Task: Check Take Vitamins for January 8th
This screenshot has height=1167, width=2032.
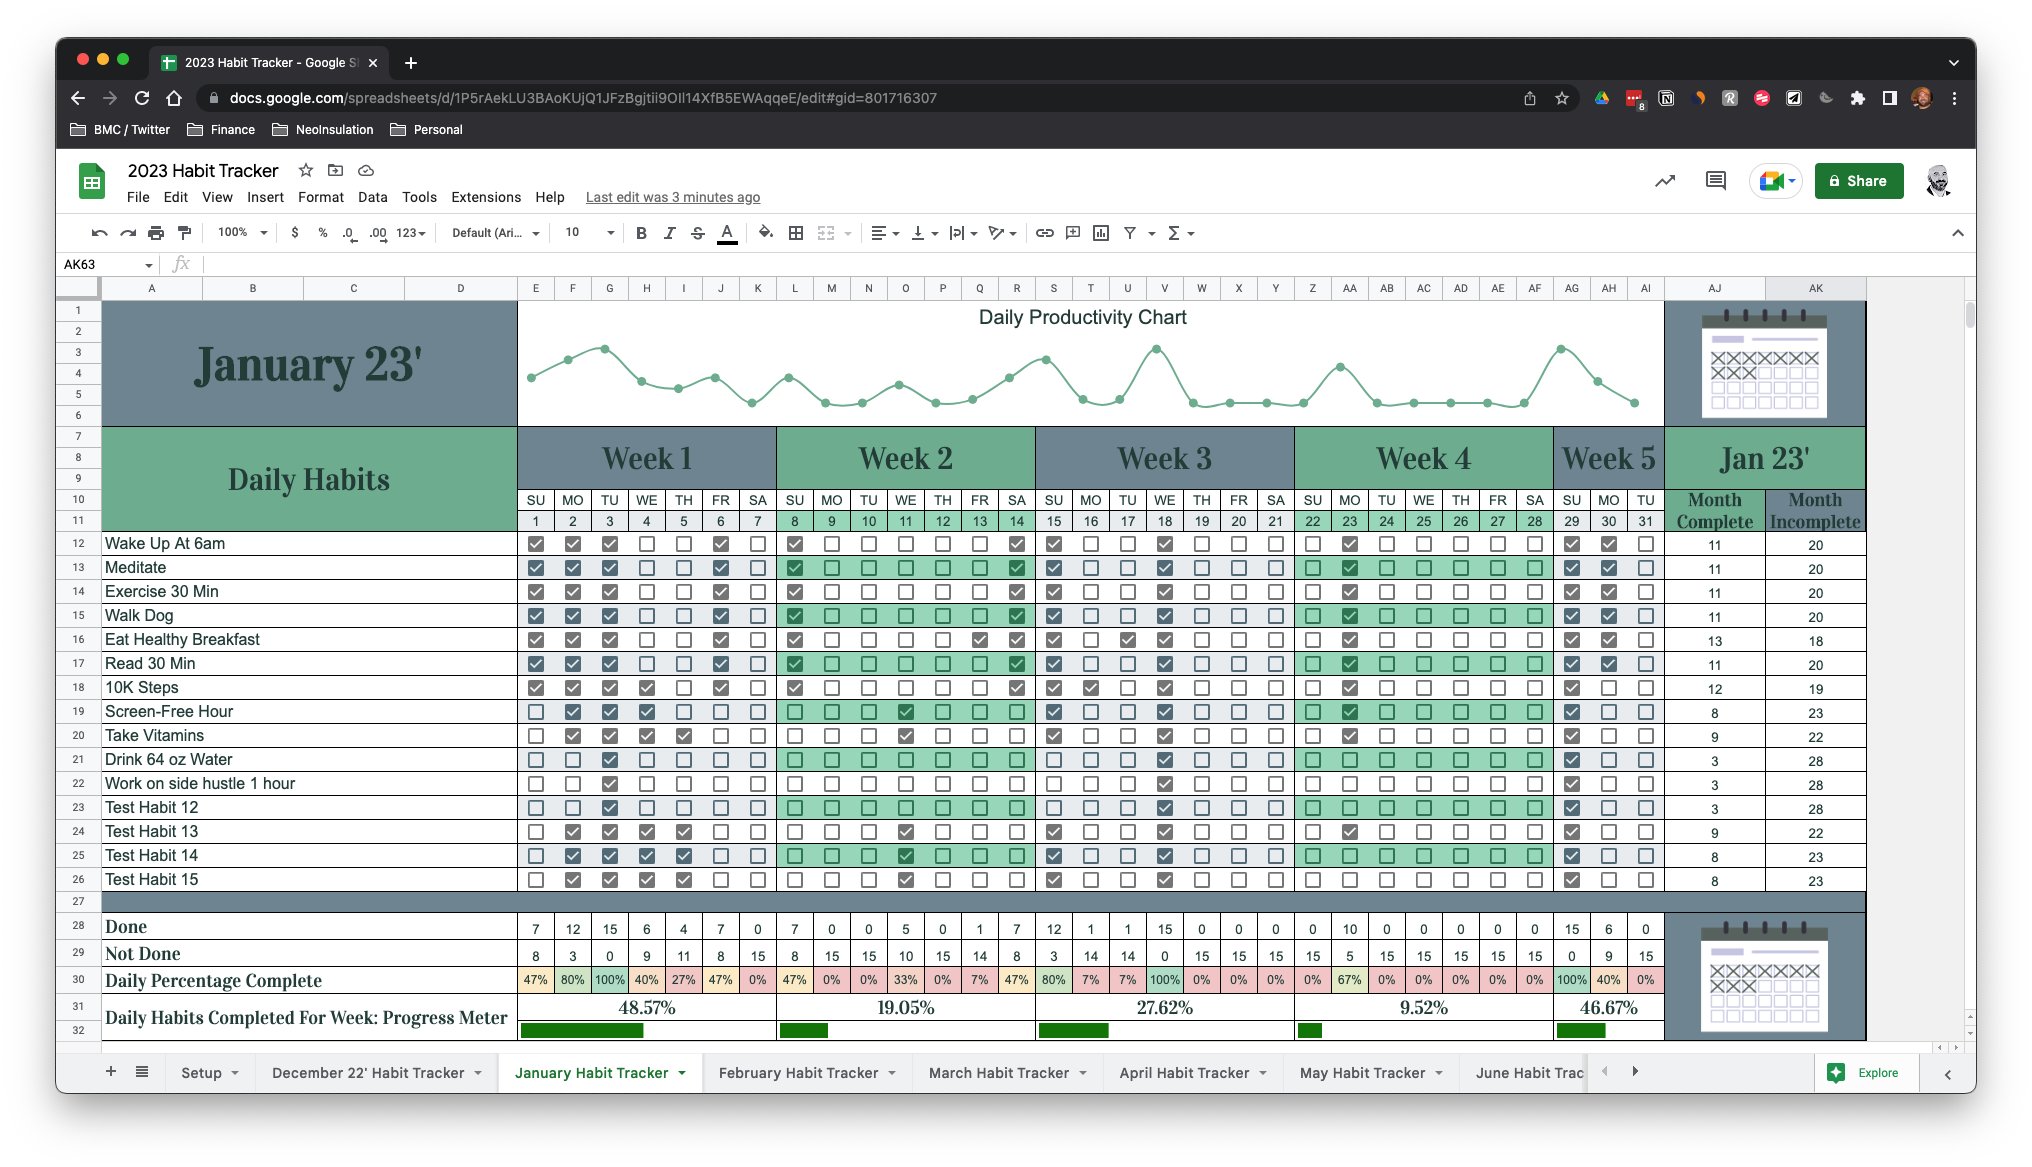Action: pos(795,735)
